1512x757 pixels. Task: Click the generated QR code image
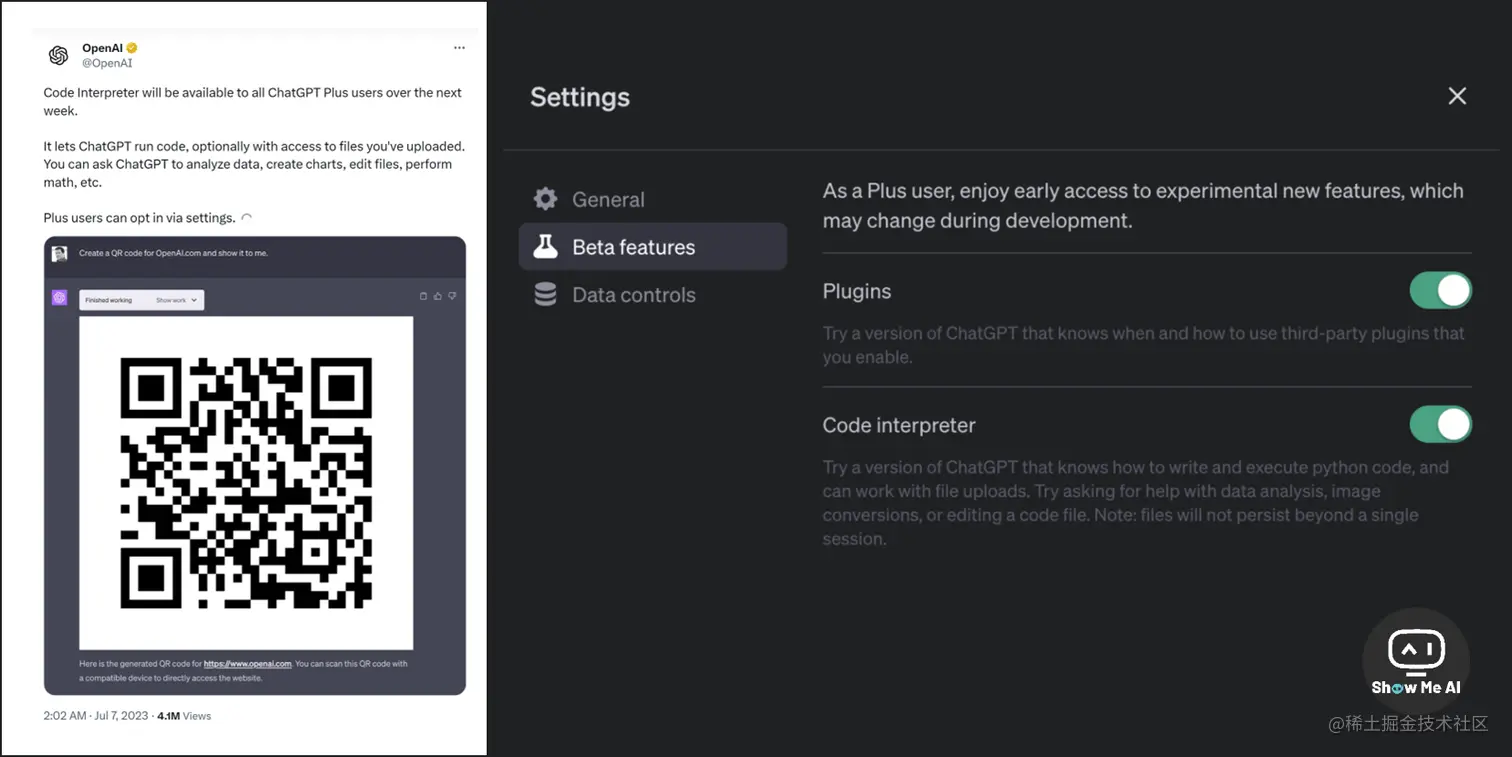tap(246, 483)
